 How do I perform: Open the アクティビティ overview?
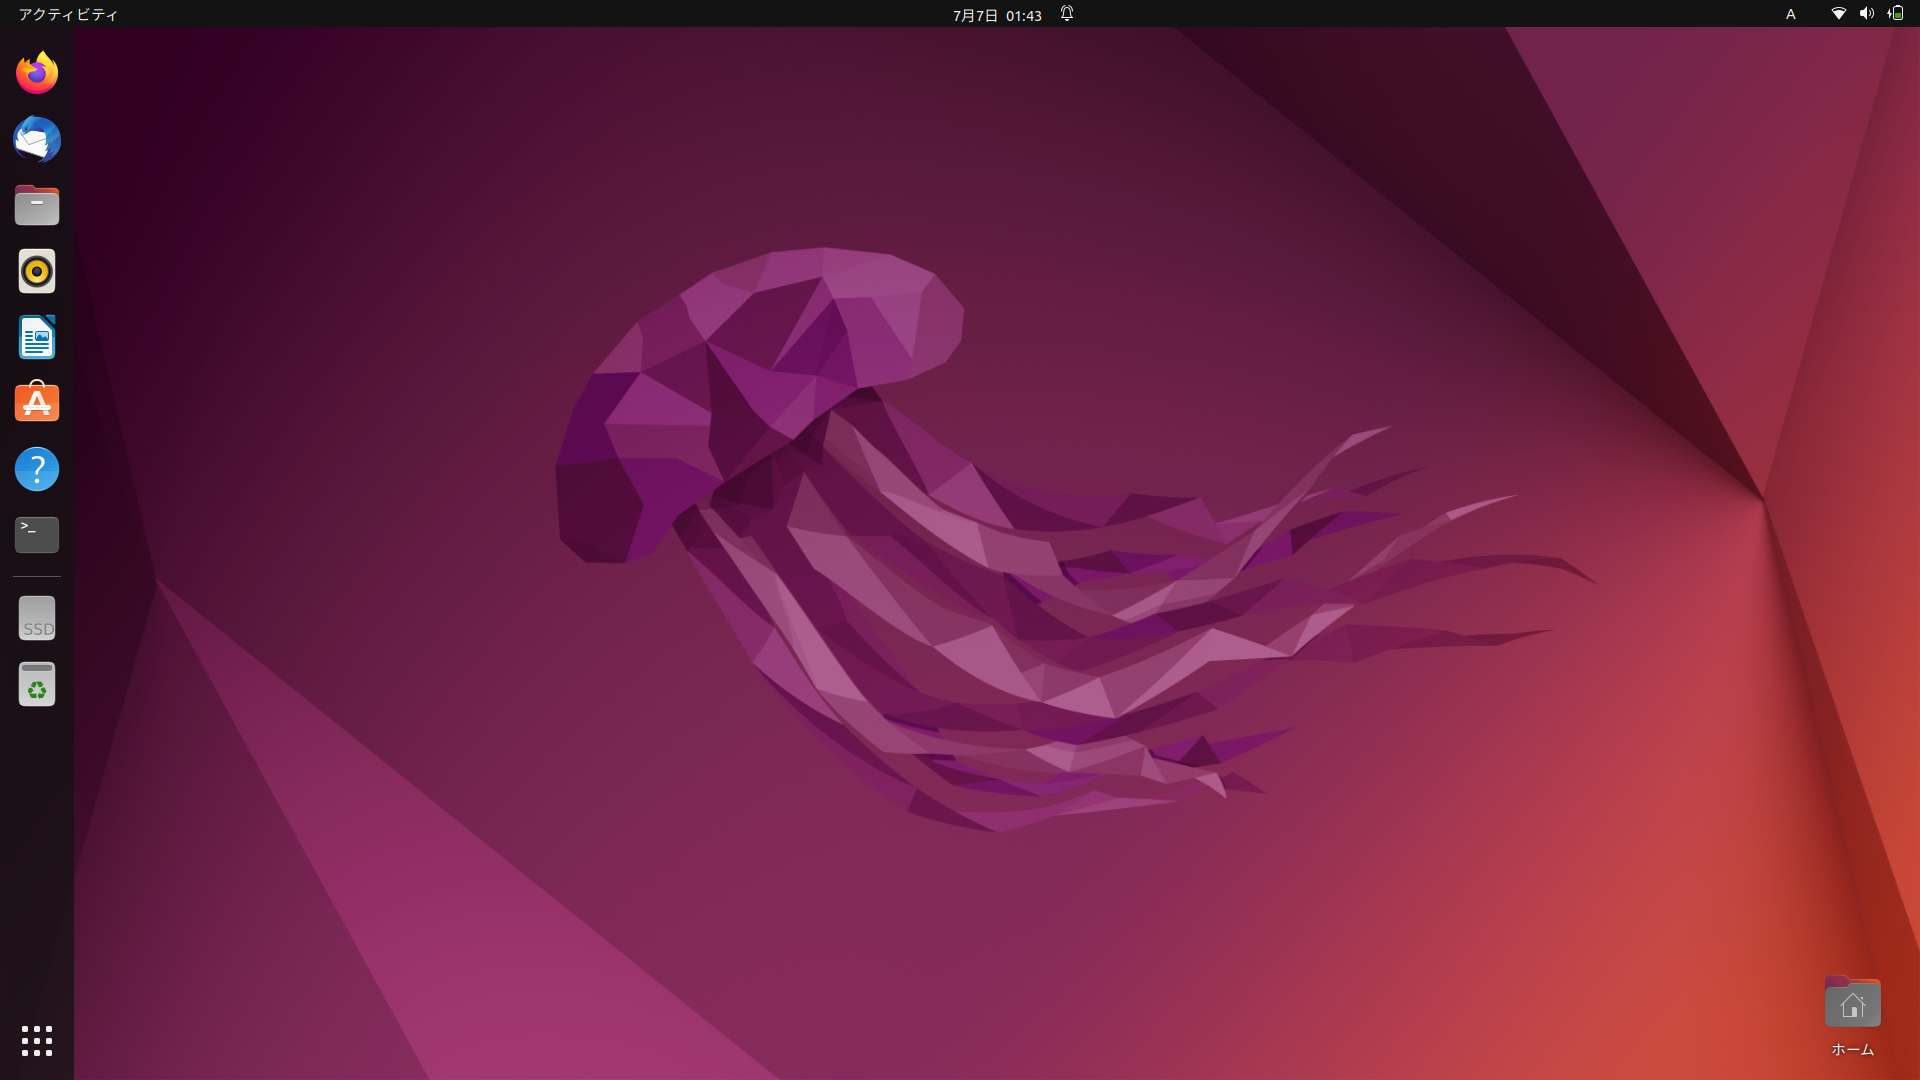point(66,14)
